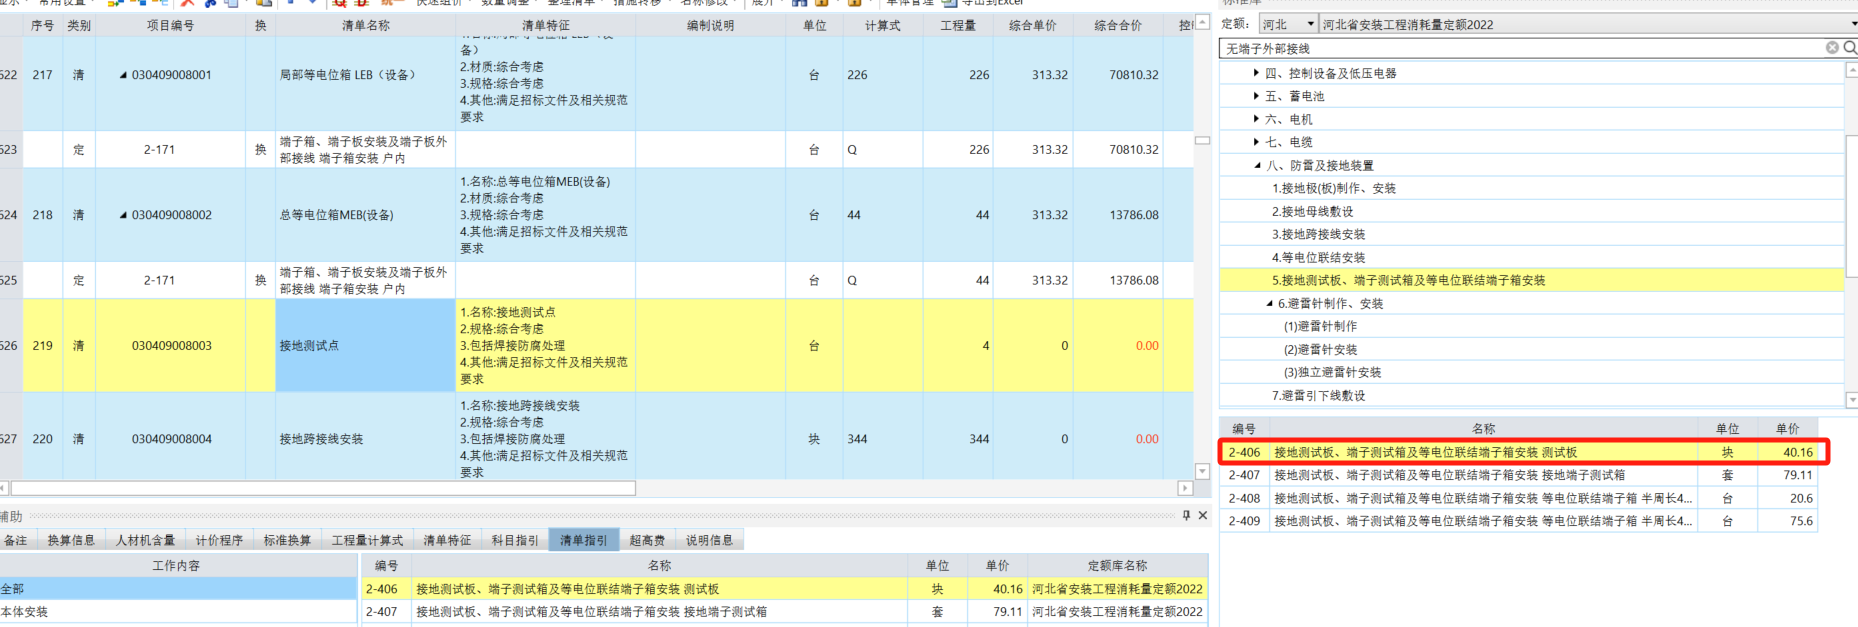The width and height of the screenshot is (1858, 627).
Task: Click the up arrow of bill grid scrollbar
Action: click(x=1202, y=22)
